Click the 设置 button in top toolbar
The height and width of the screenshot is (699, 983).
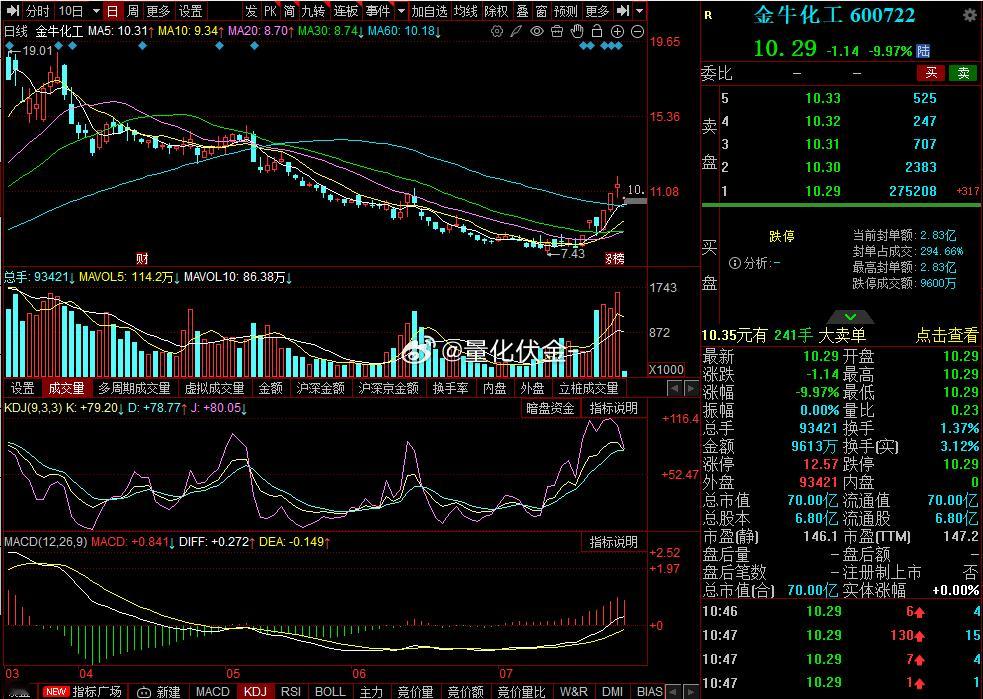tap(191, 11)
